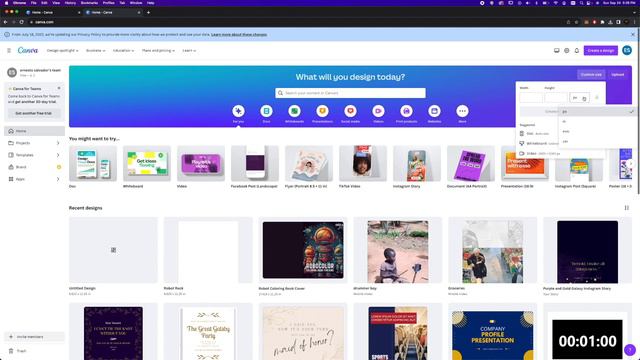Open the Education dropdown
This screenshot has width=640, height=360.
tap(123, 51)
